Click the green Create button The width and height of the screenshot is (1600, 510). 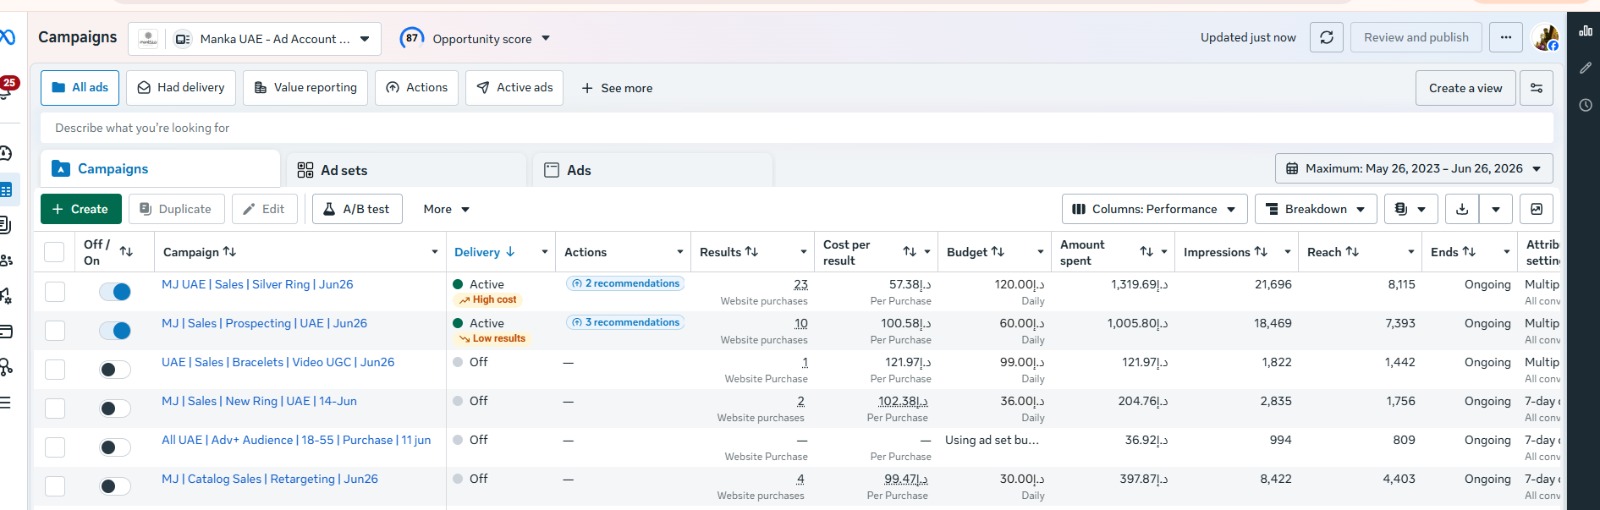pyautogui.click(x=81, y=209)
